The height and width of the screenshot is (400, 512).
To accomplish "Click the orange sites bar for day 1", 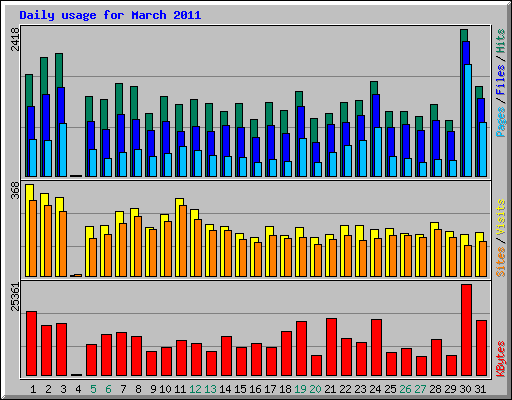I will click(33, 238).
